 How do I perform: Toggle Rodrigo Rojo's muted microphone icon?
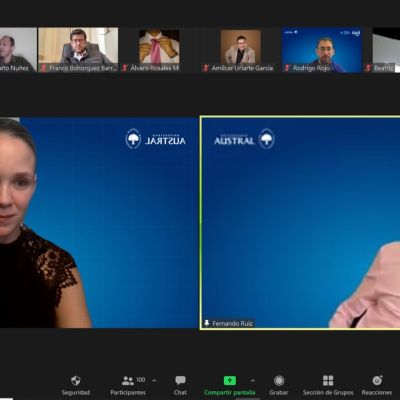point(287,68)
